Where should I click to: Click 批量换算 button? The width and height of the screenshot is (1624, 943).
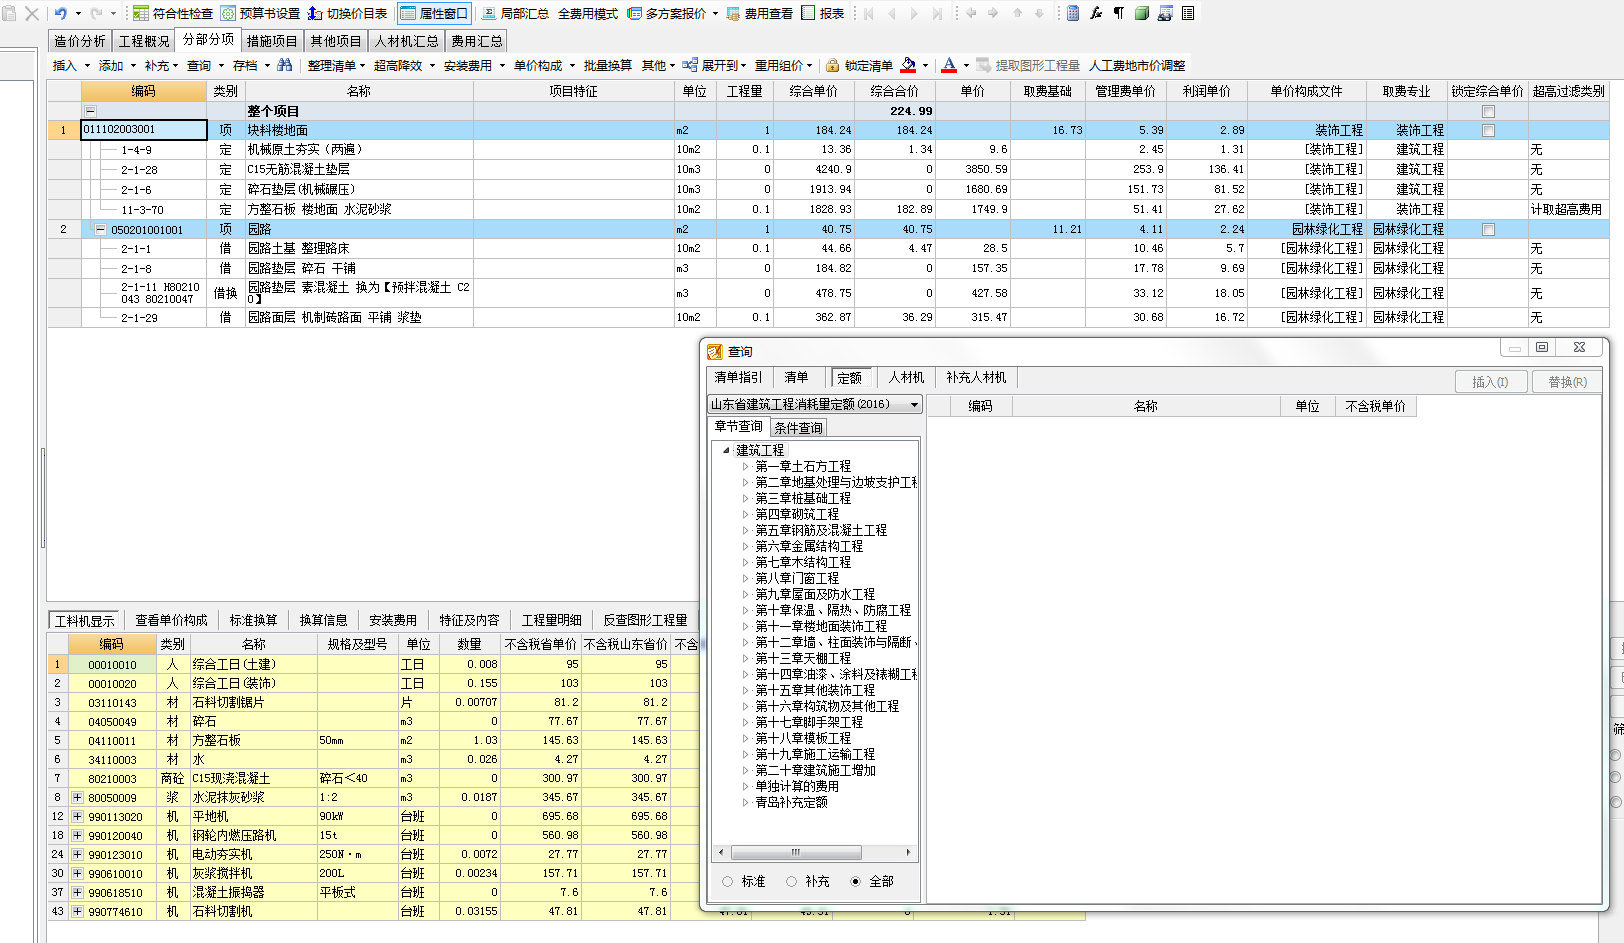[x=608, y=65]
